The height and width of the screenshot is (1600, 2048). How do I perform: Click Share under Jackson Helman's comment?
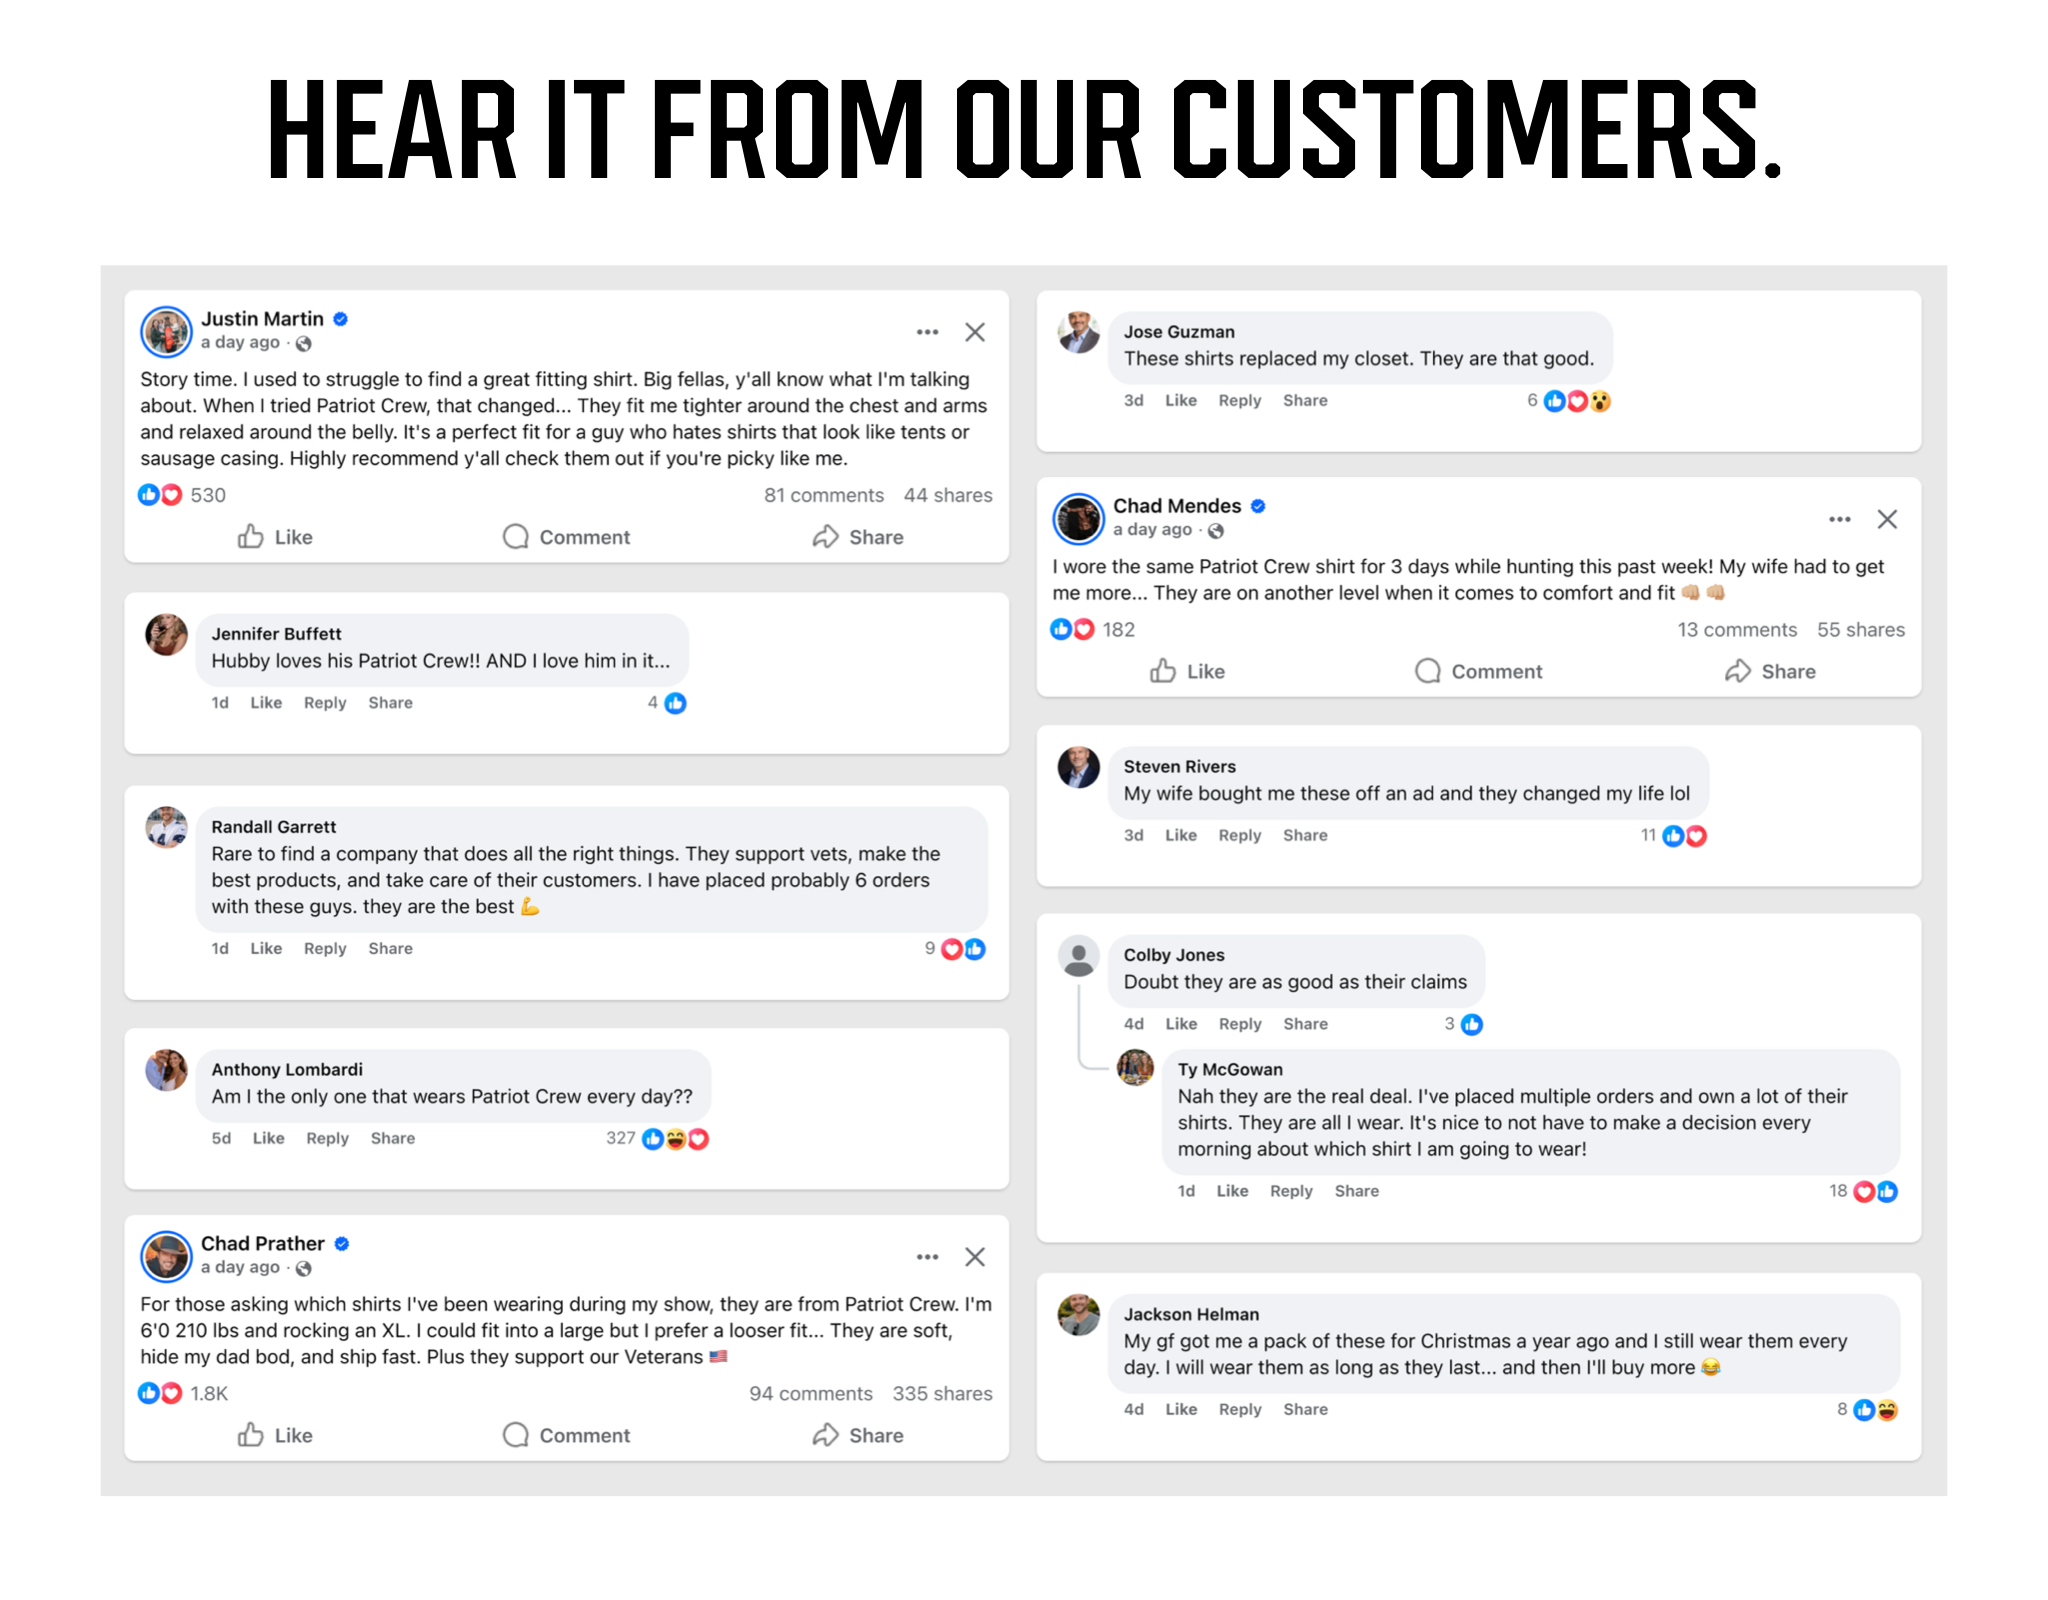pyautogui.click(x=1305, y=1409)
